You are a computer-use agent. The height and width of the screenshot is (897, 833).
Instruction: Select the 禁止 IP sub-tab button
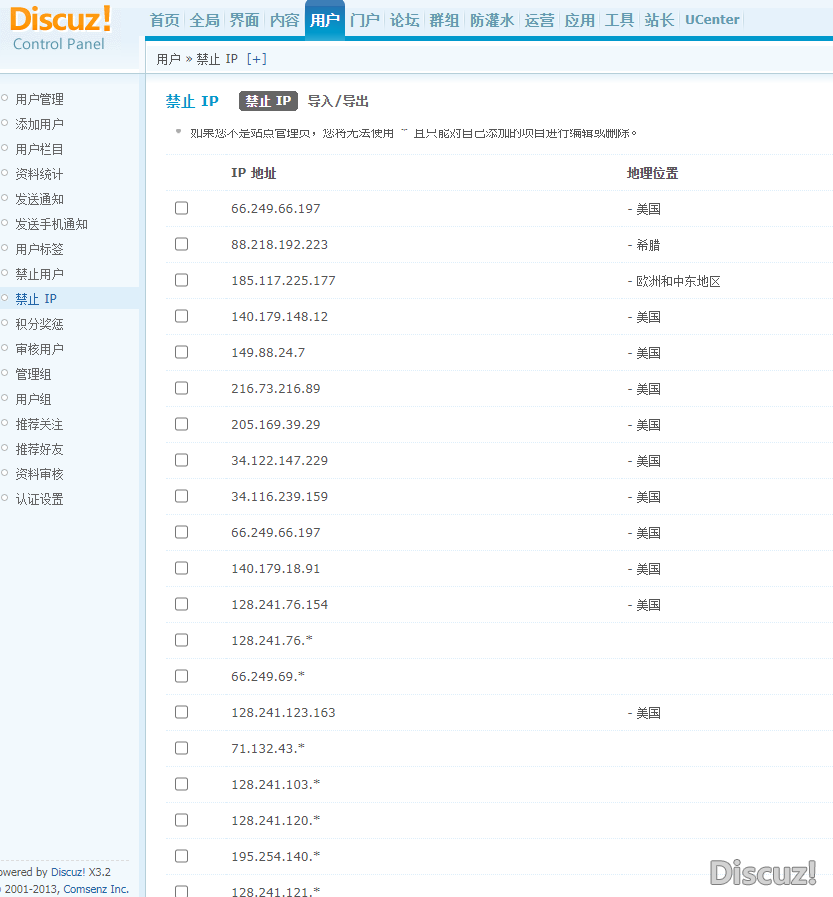tap(268, 101)
